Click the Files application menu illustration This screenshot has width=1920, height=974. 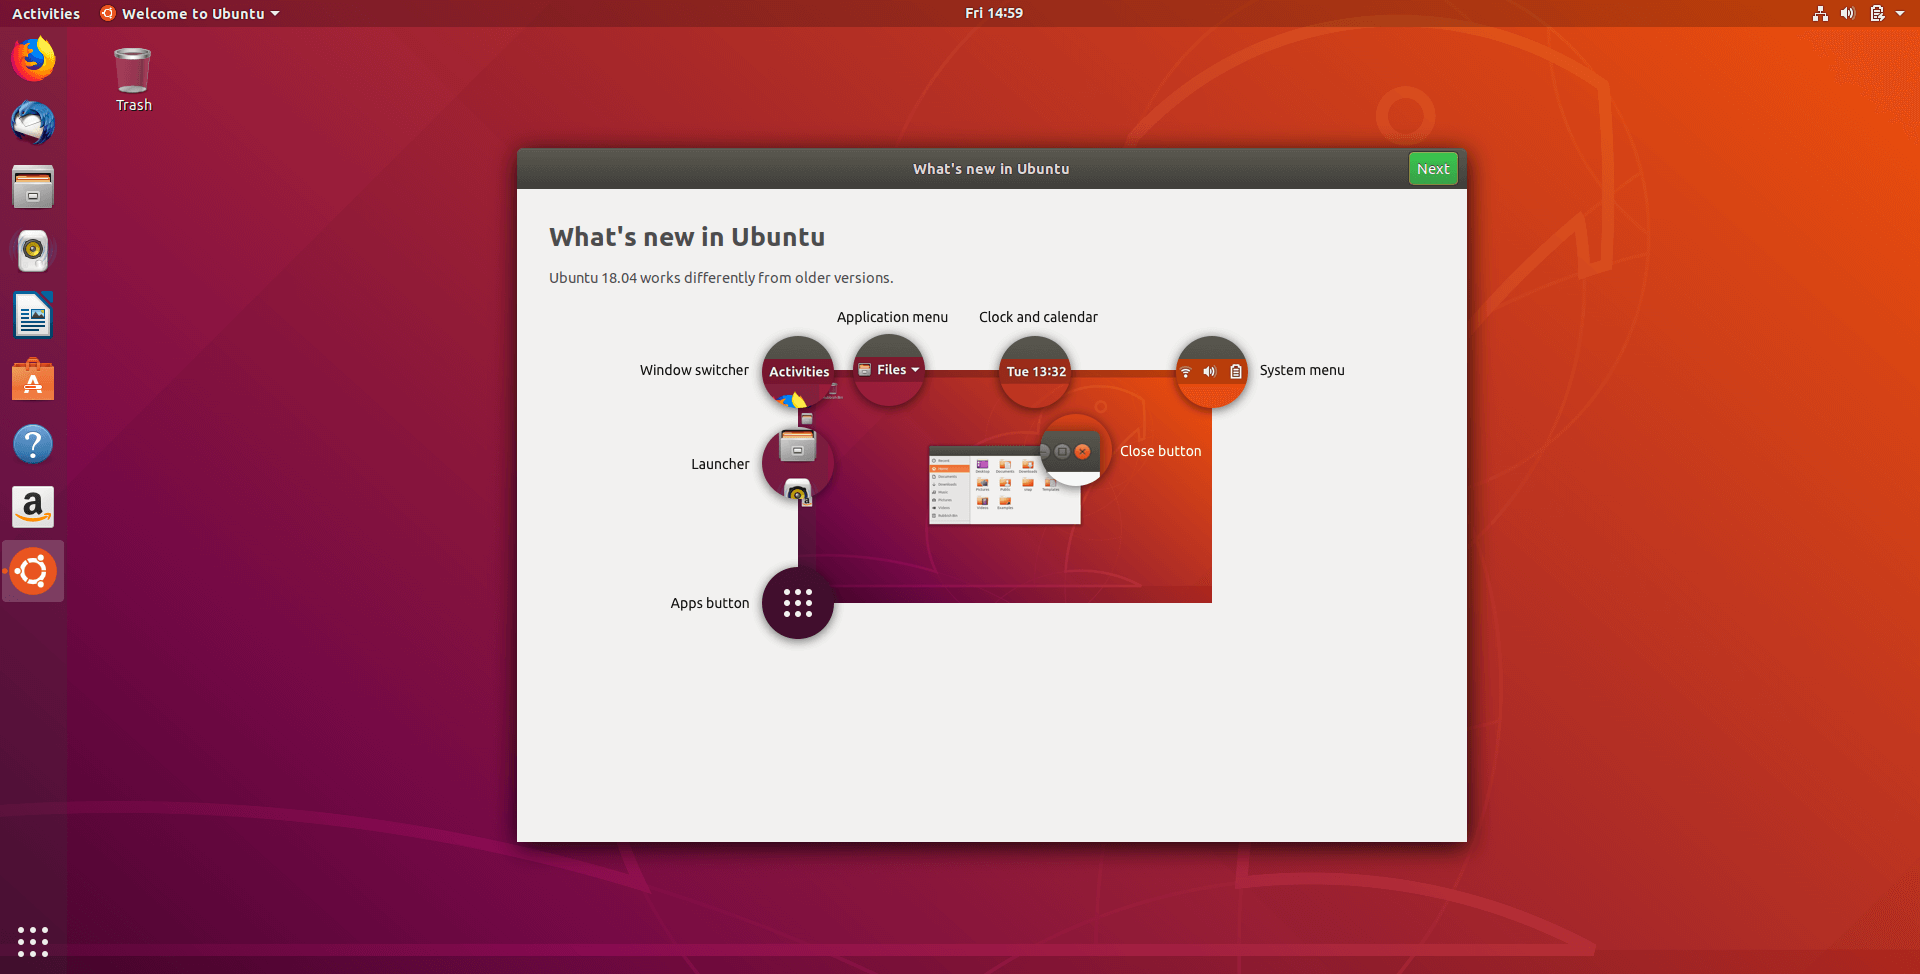pos(889,370)
